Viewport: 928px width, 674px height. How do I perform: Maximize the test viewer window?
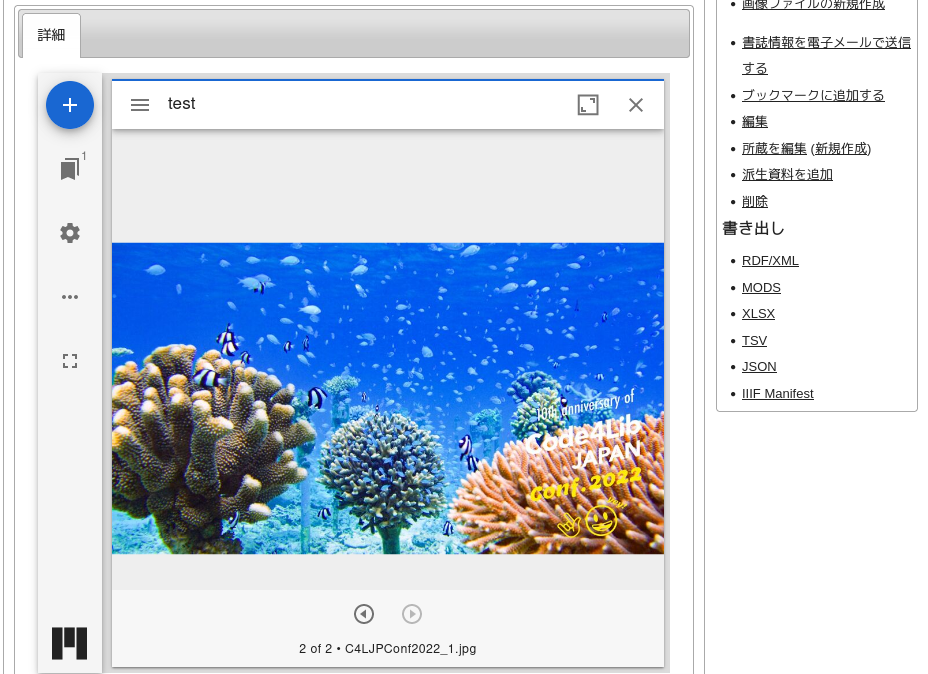coord(588,105)
